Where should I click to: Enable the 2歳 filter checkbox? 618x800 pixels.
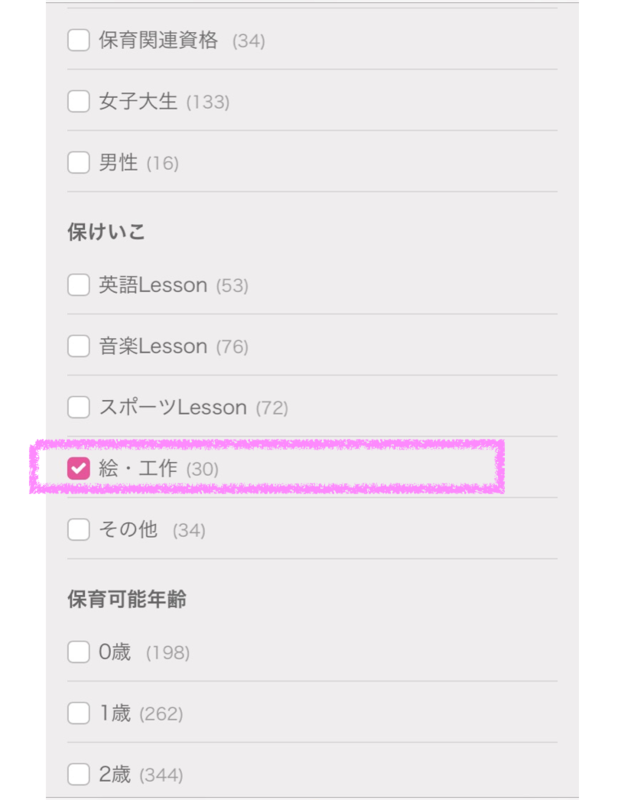(x=78, y=774)
